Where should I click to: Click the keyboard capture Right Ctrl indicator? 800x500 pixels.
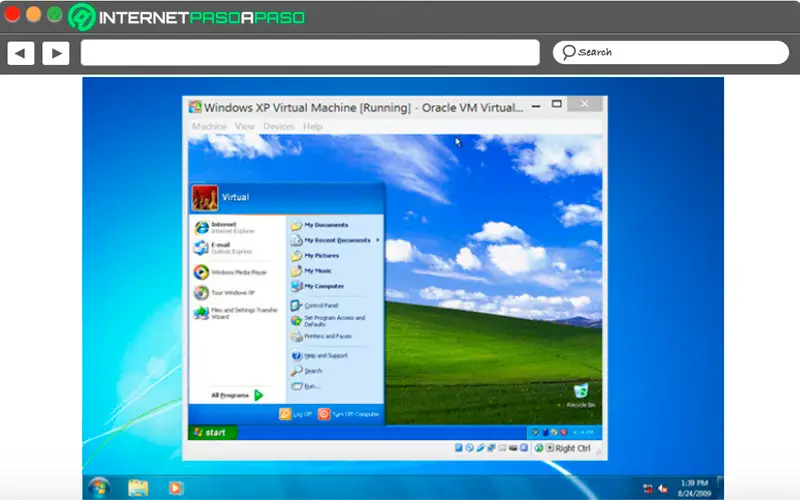pyautogui.click(x=568, y=448)
